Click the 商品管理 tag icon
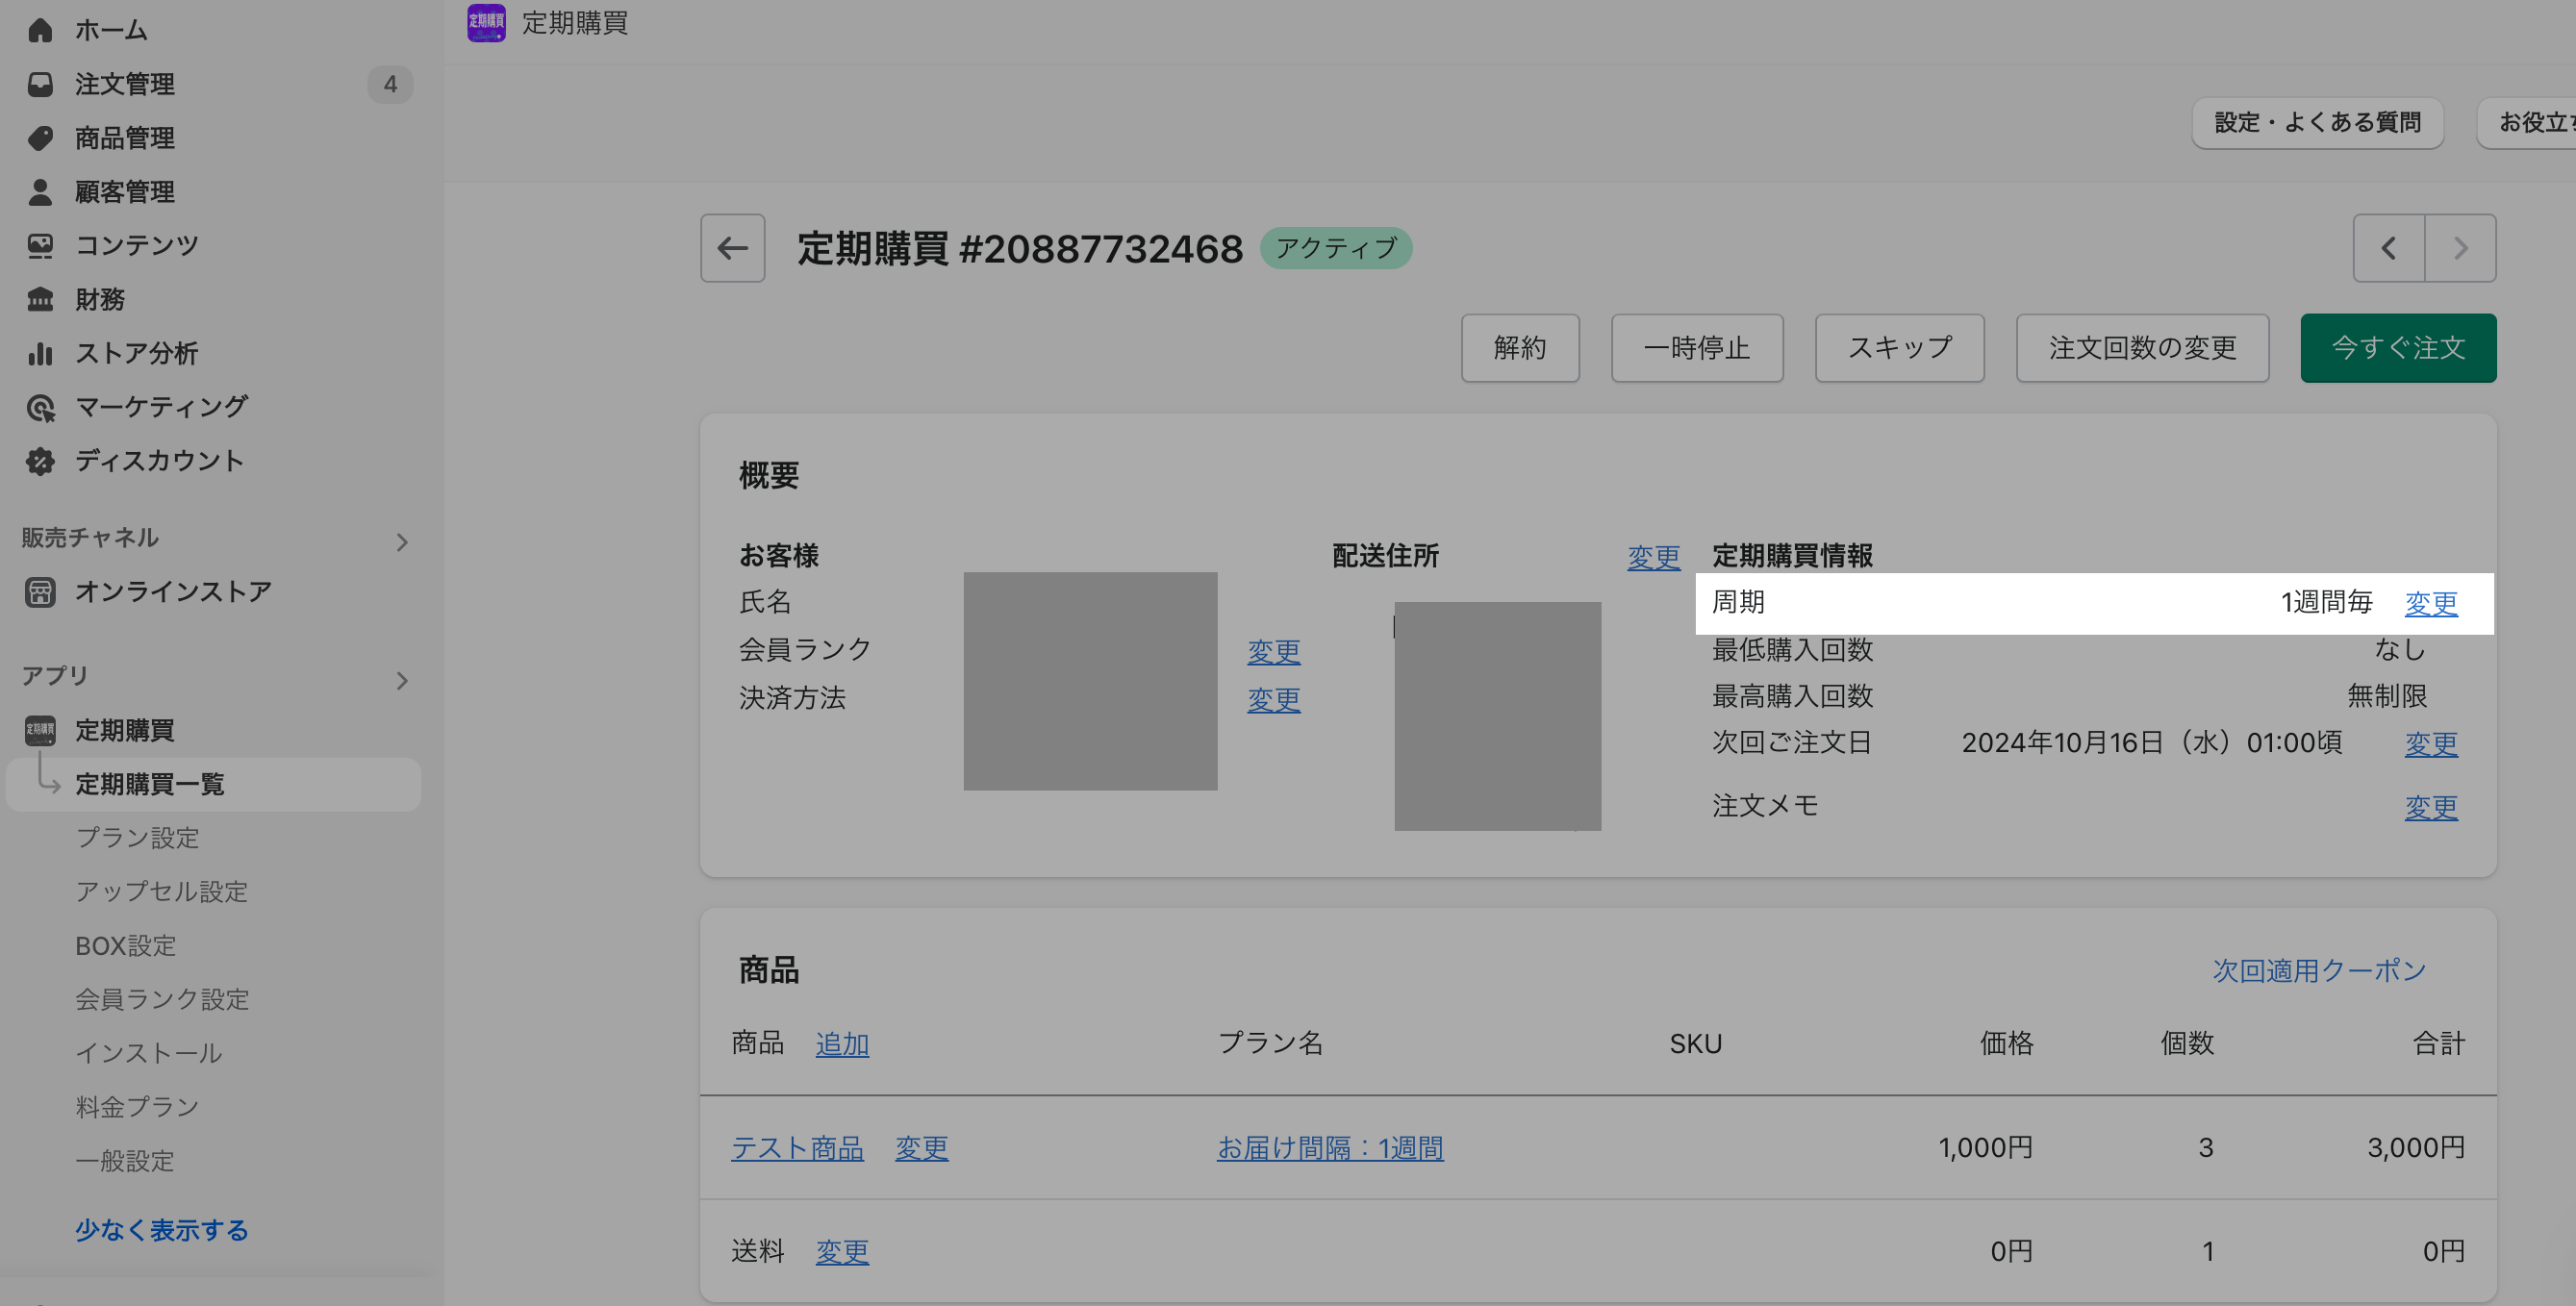The height and width of the screenshot is (1306, 2576). point(40,138)
